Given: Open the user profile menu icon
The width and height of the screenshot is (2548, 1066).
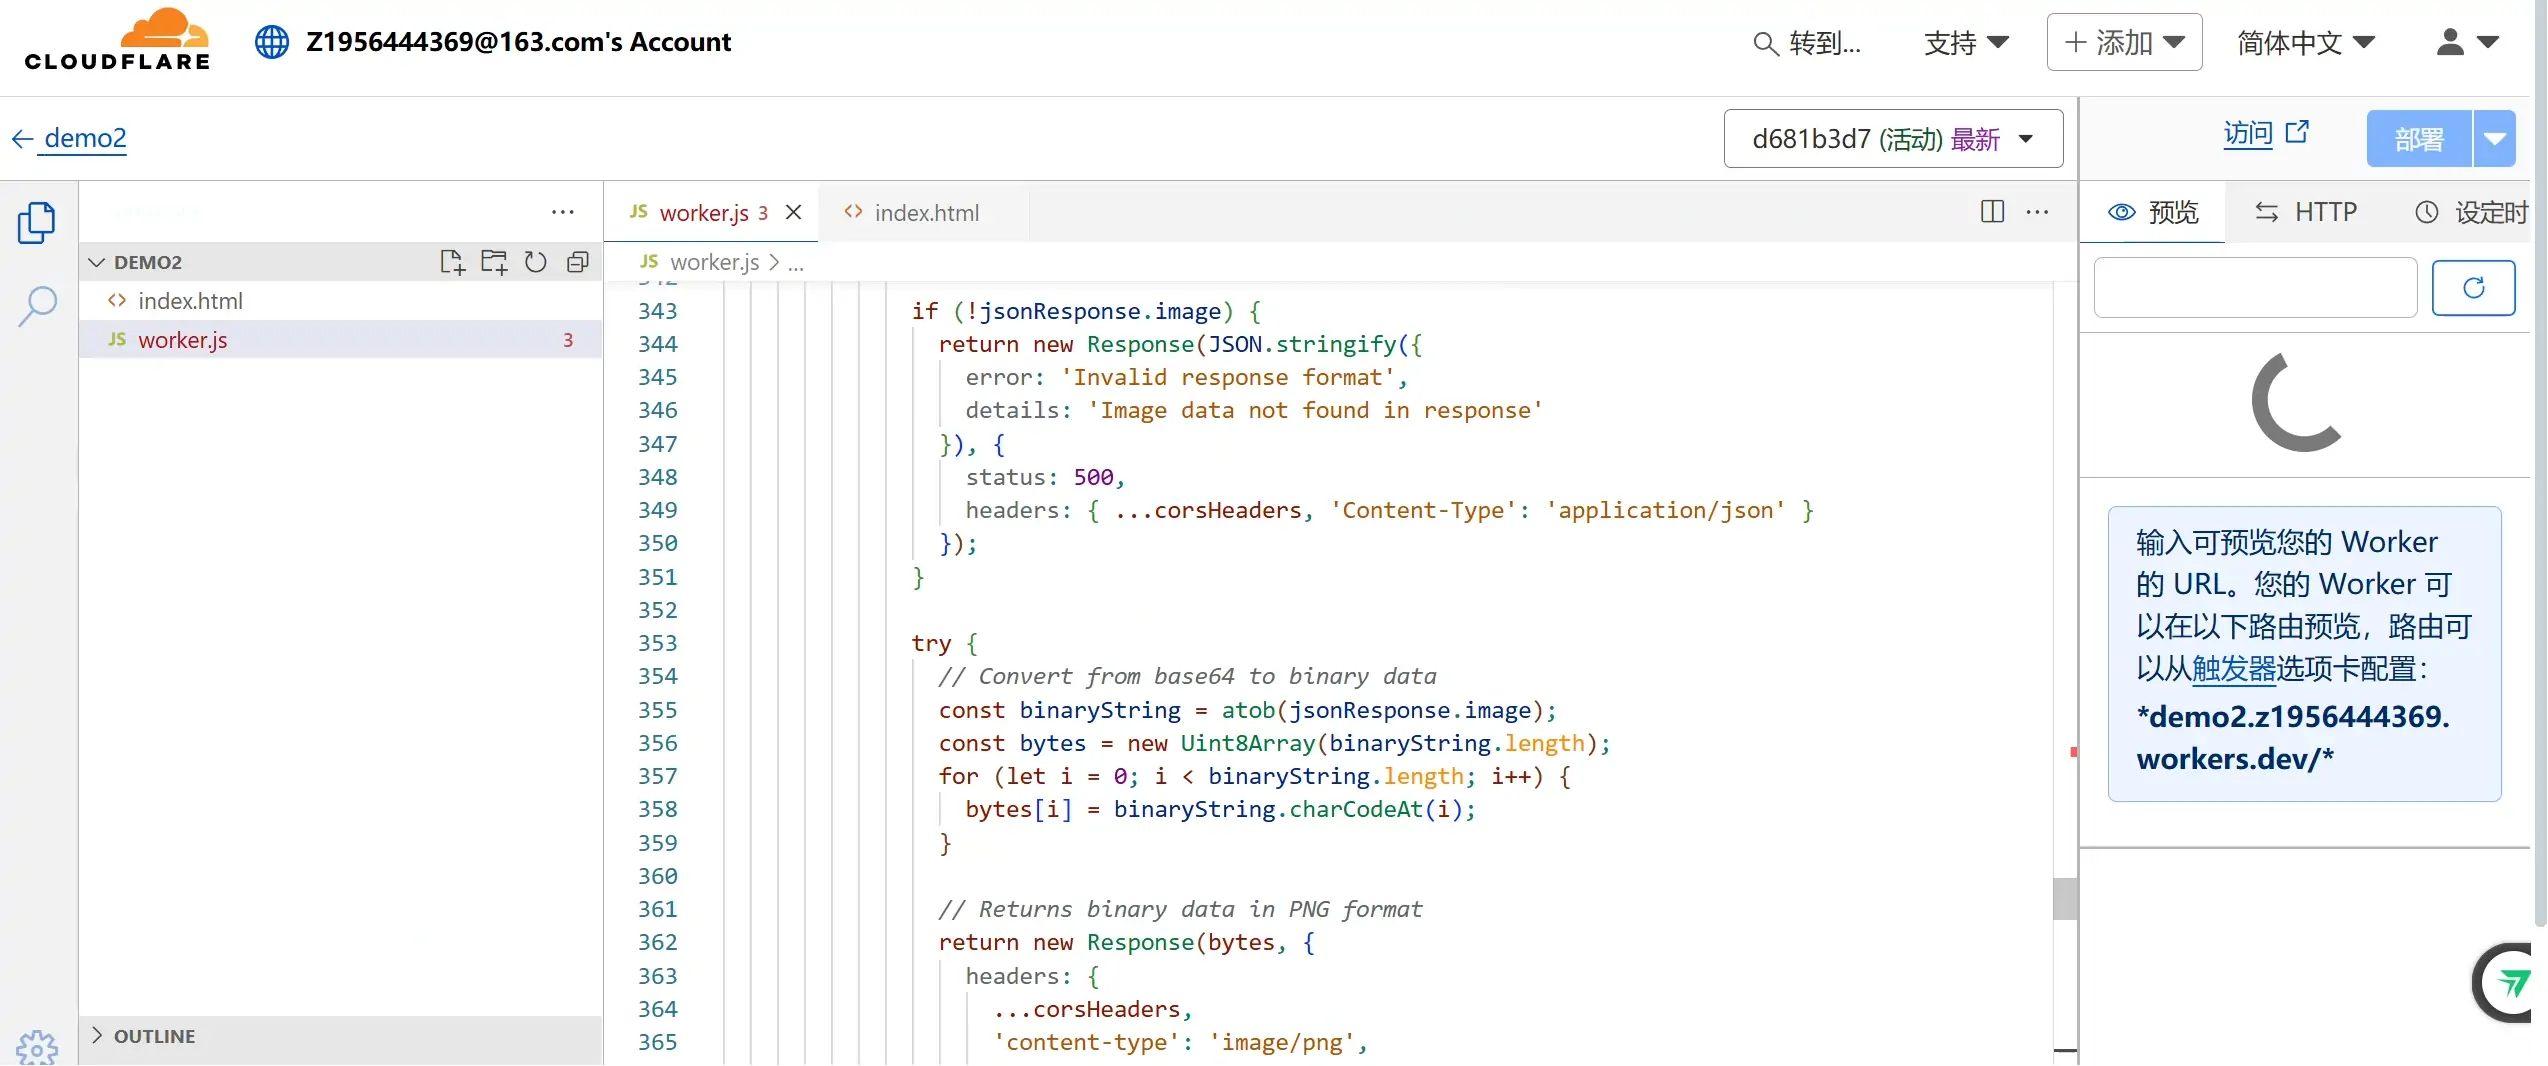Looking at the screenshot, I should (2450, 42).
